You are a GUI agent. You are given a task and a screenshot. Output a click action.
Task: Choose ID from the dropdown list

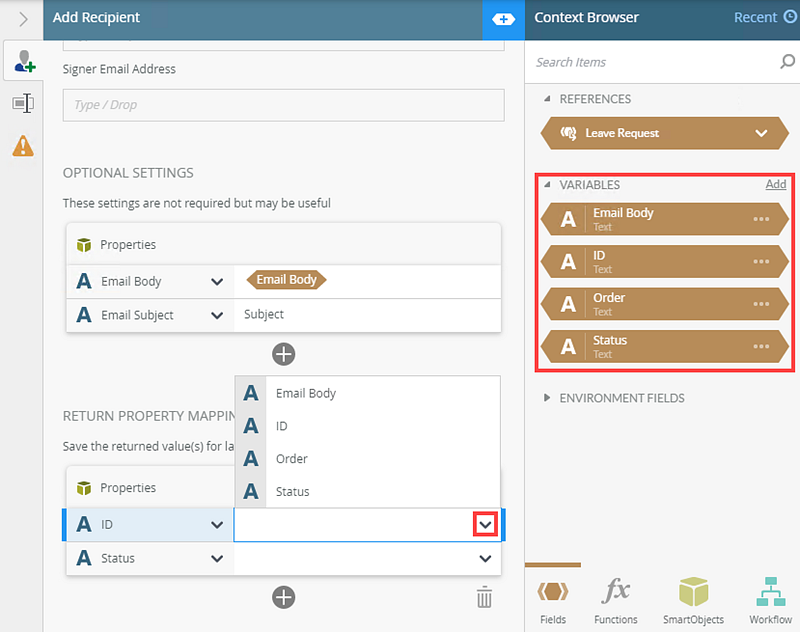pyautogui.click(x=367, y=426)
